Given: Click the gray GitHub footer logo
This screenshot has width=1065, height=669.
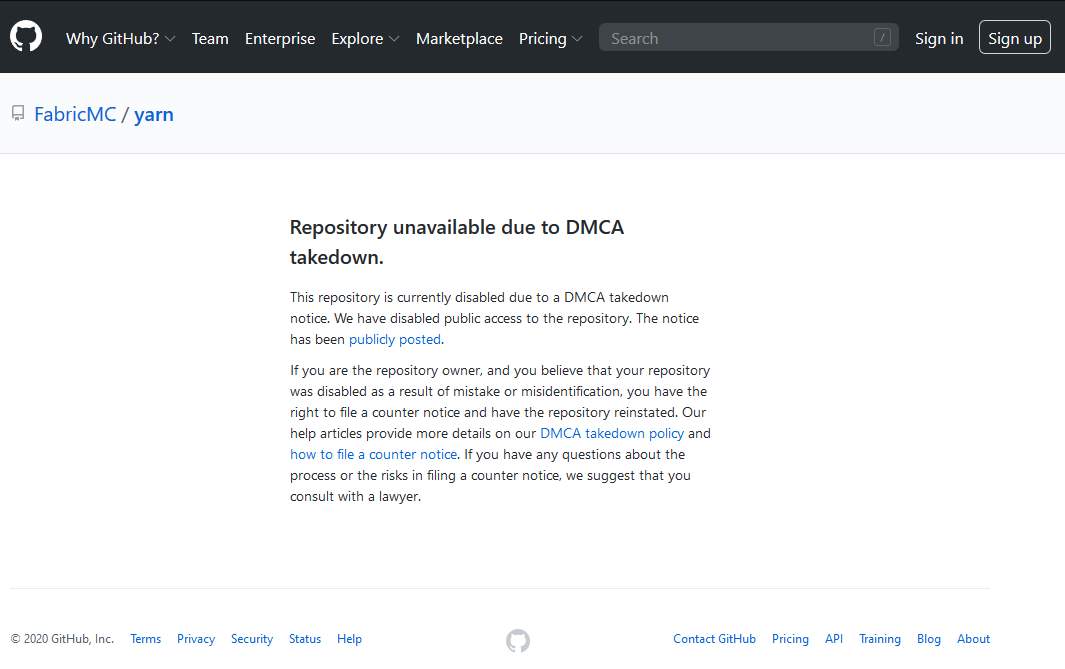Looking at the screenshot, I should (517, 640).
